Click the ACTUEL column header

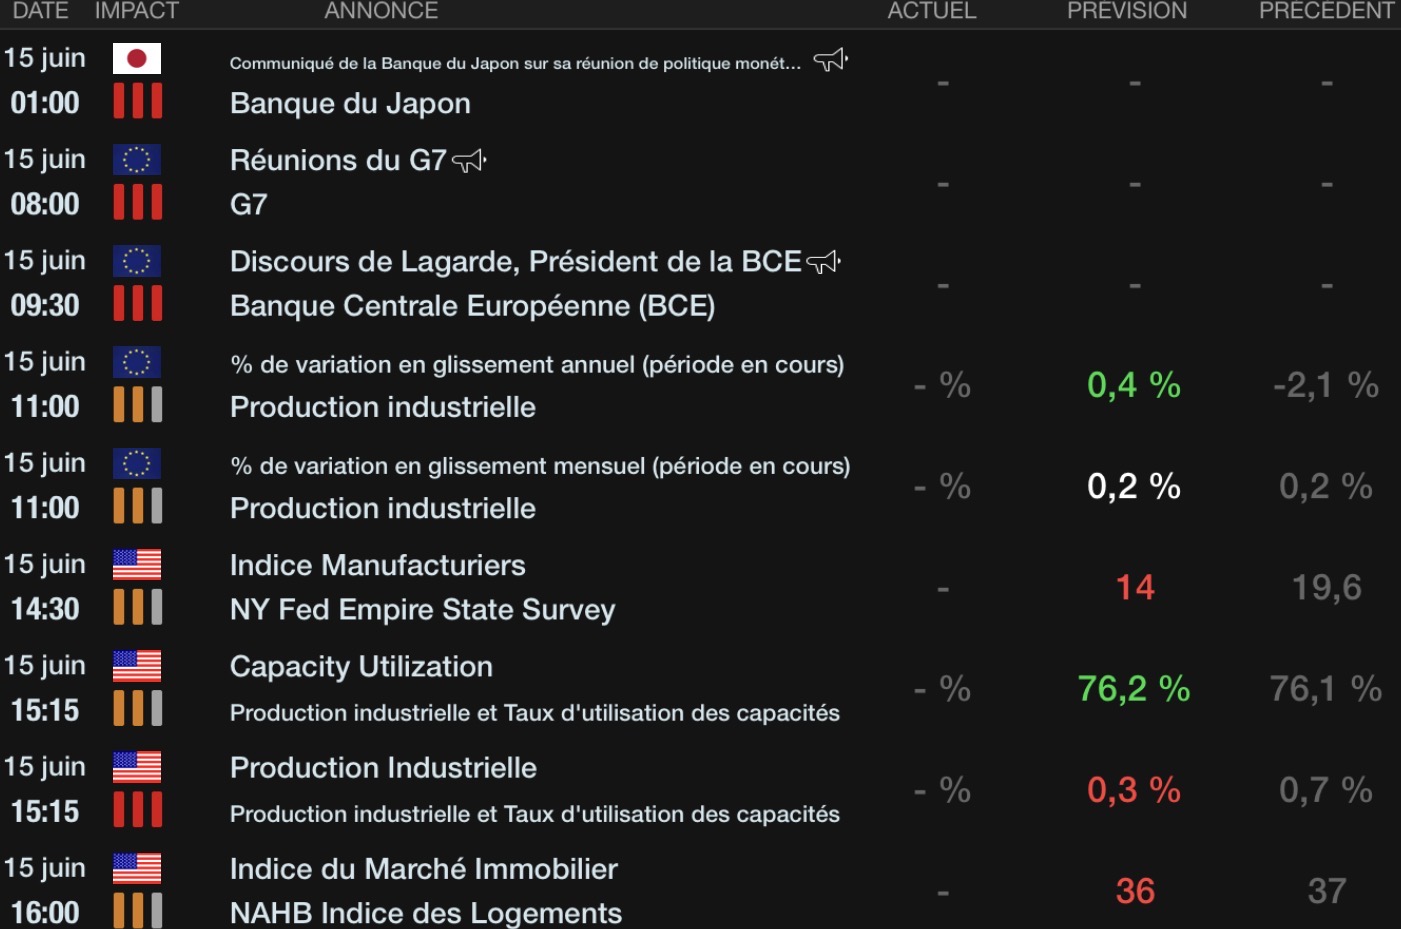(x=932, y=11)
